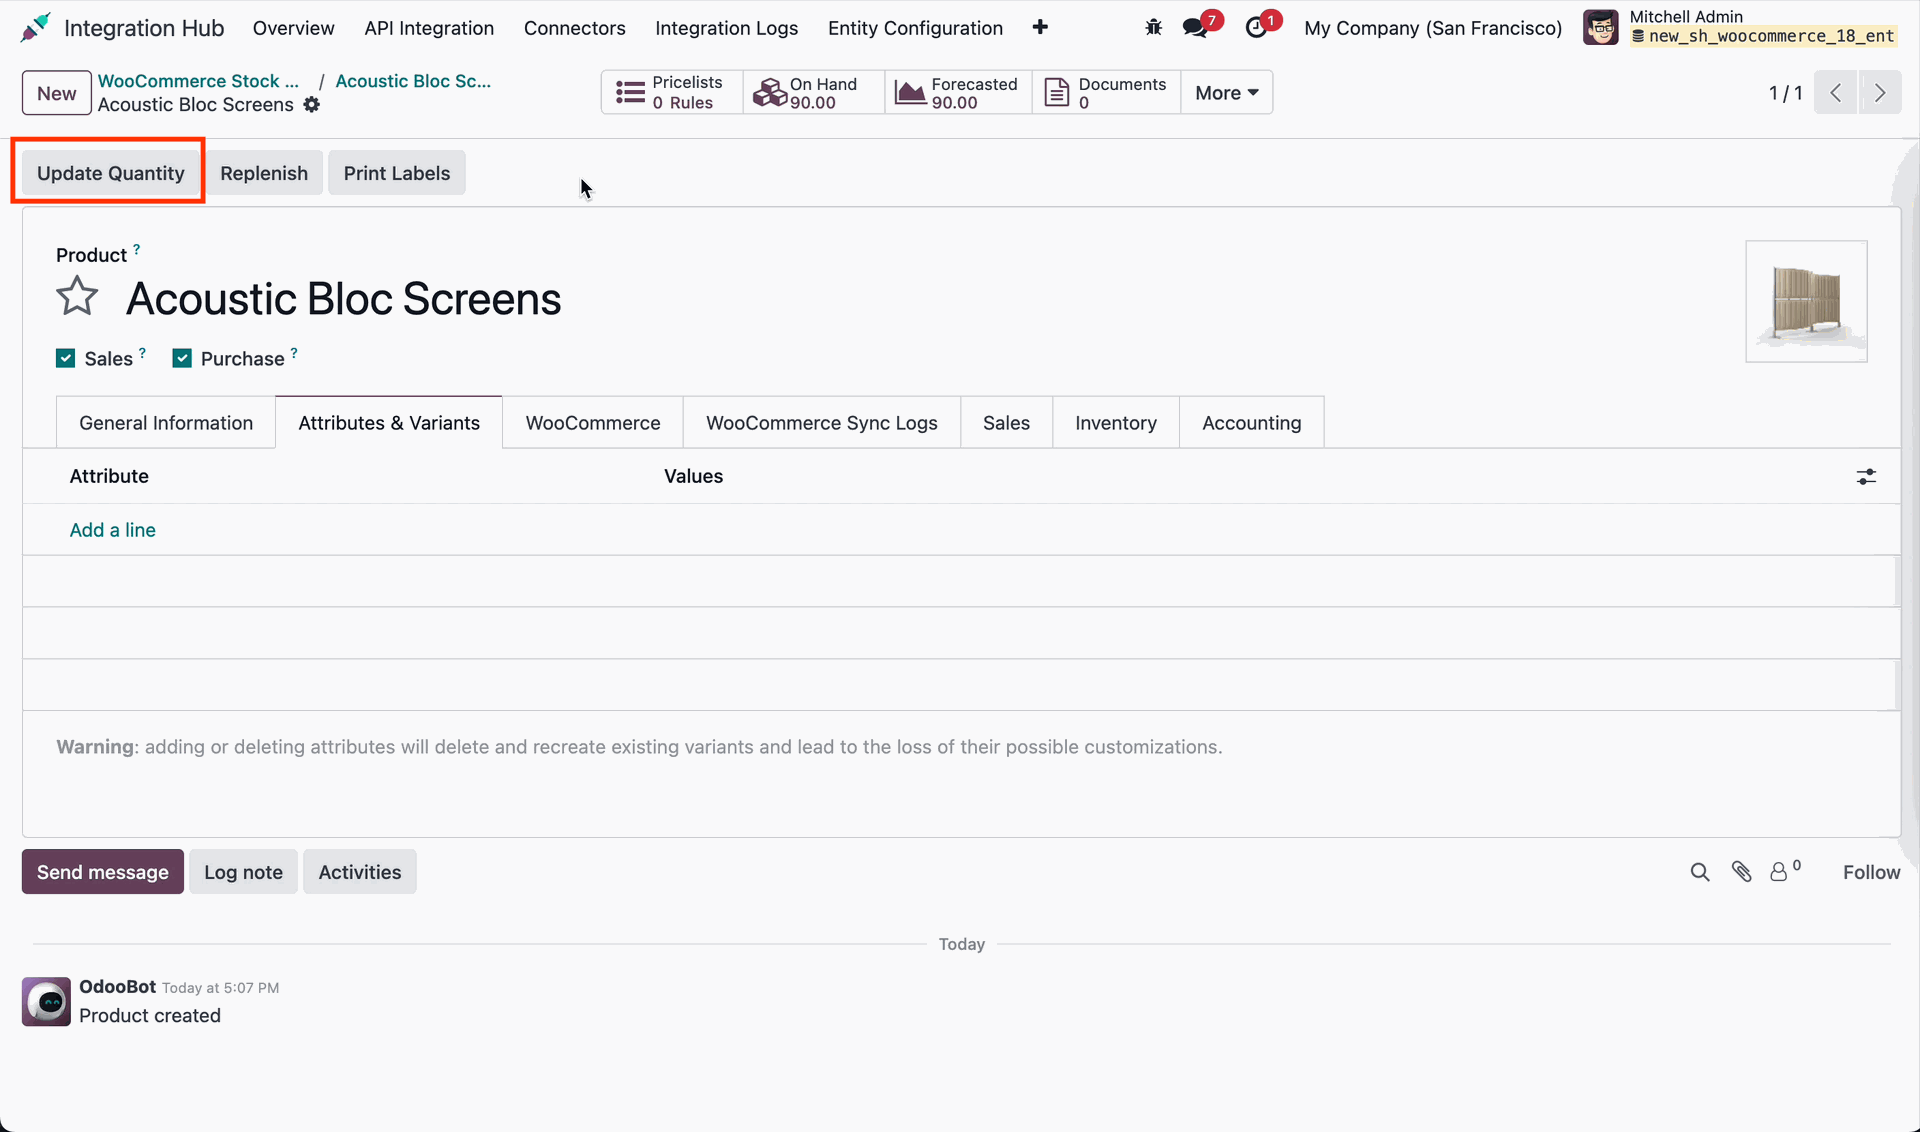This screenshot has height=1132, width=1920.
Task: Click Print Labels button
Action: 397,173
